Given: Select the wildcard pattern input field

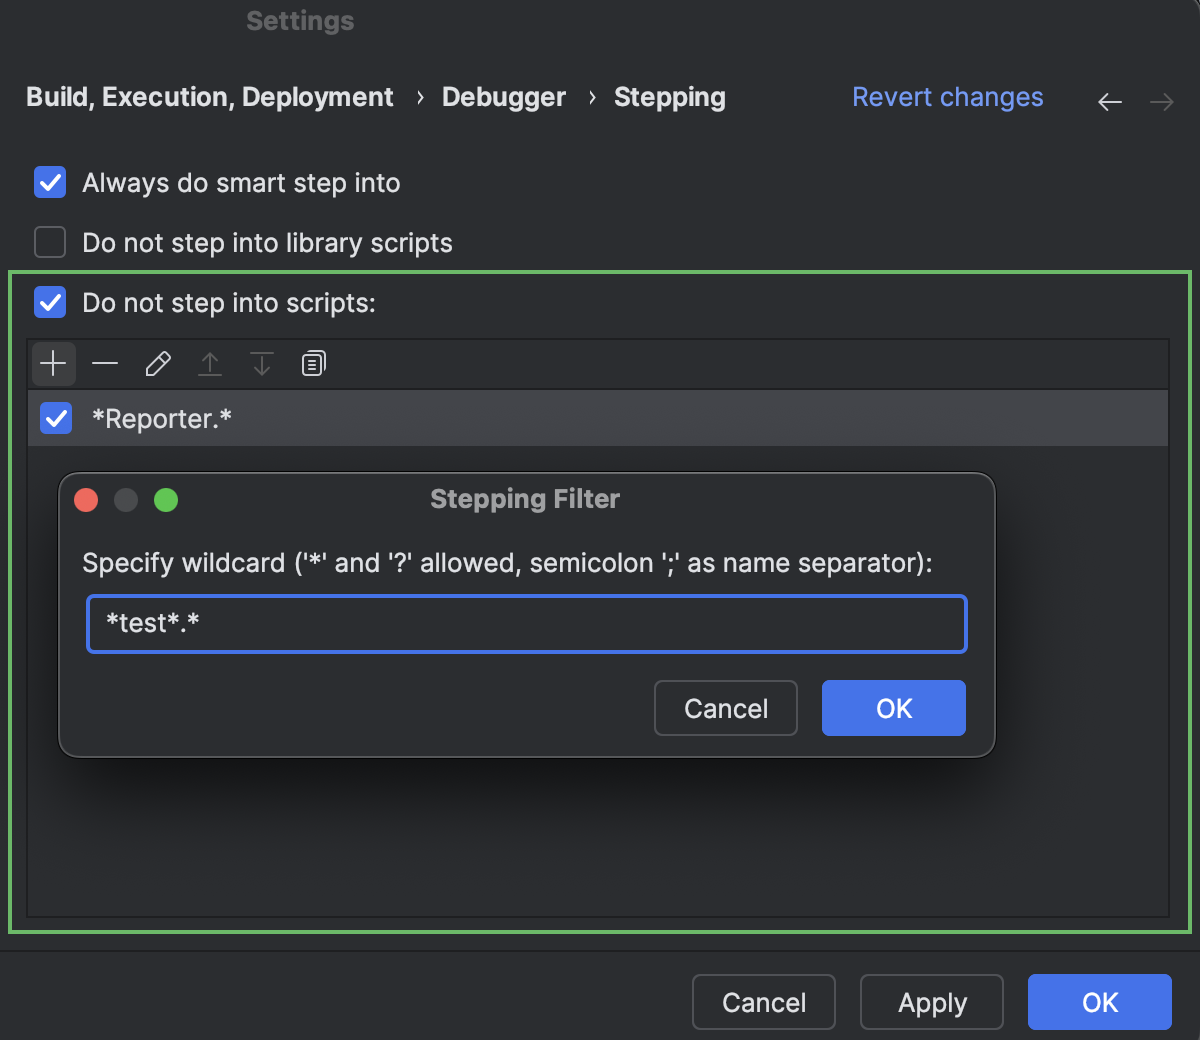Looking at the screenshot, I should point(526,623).
